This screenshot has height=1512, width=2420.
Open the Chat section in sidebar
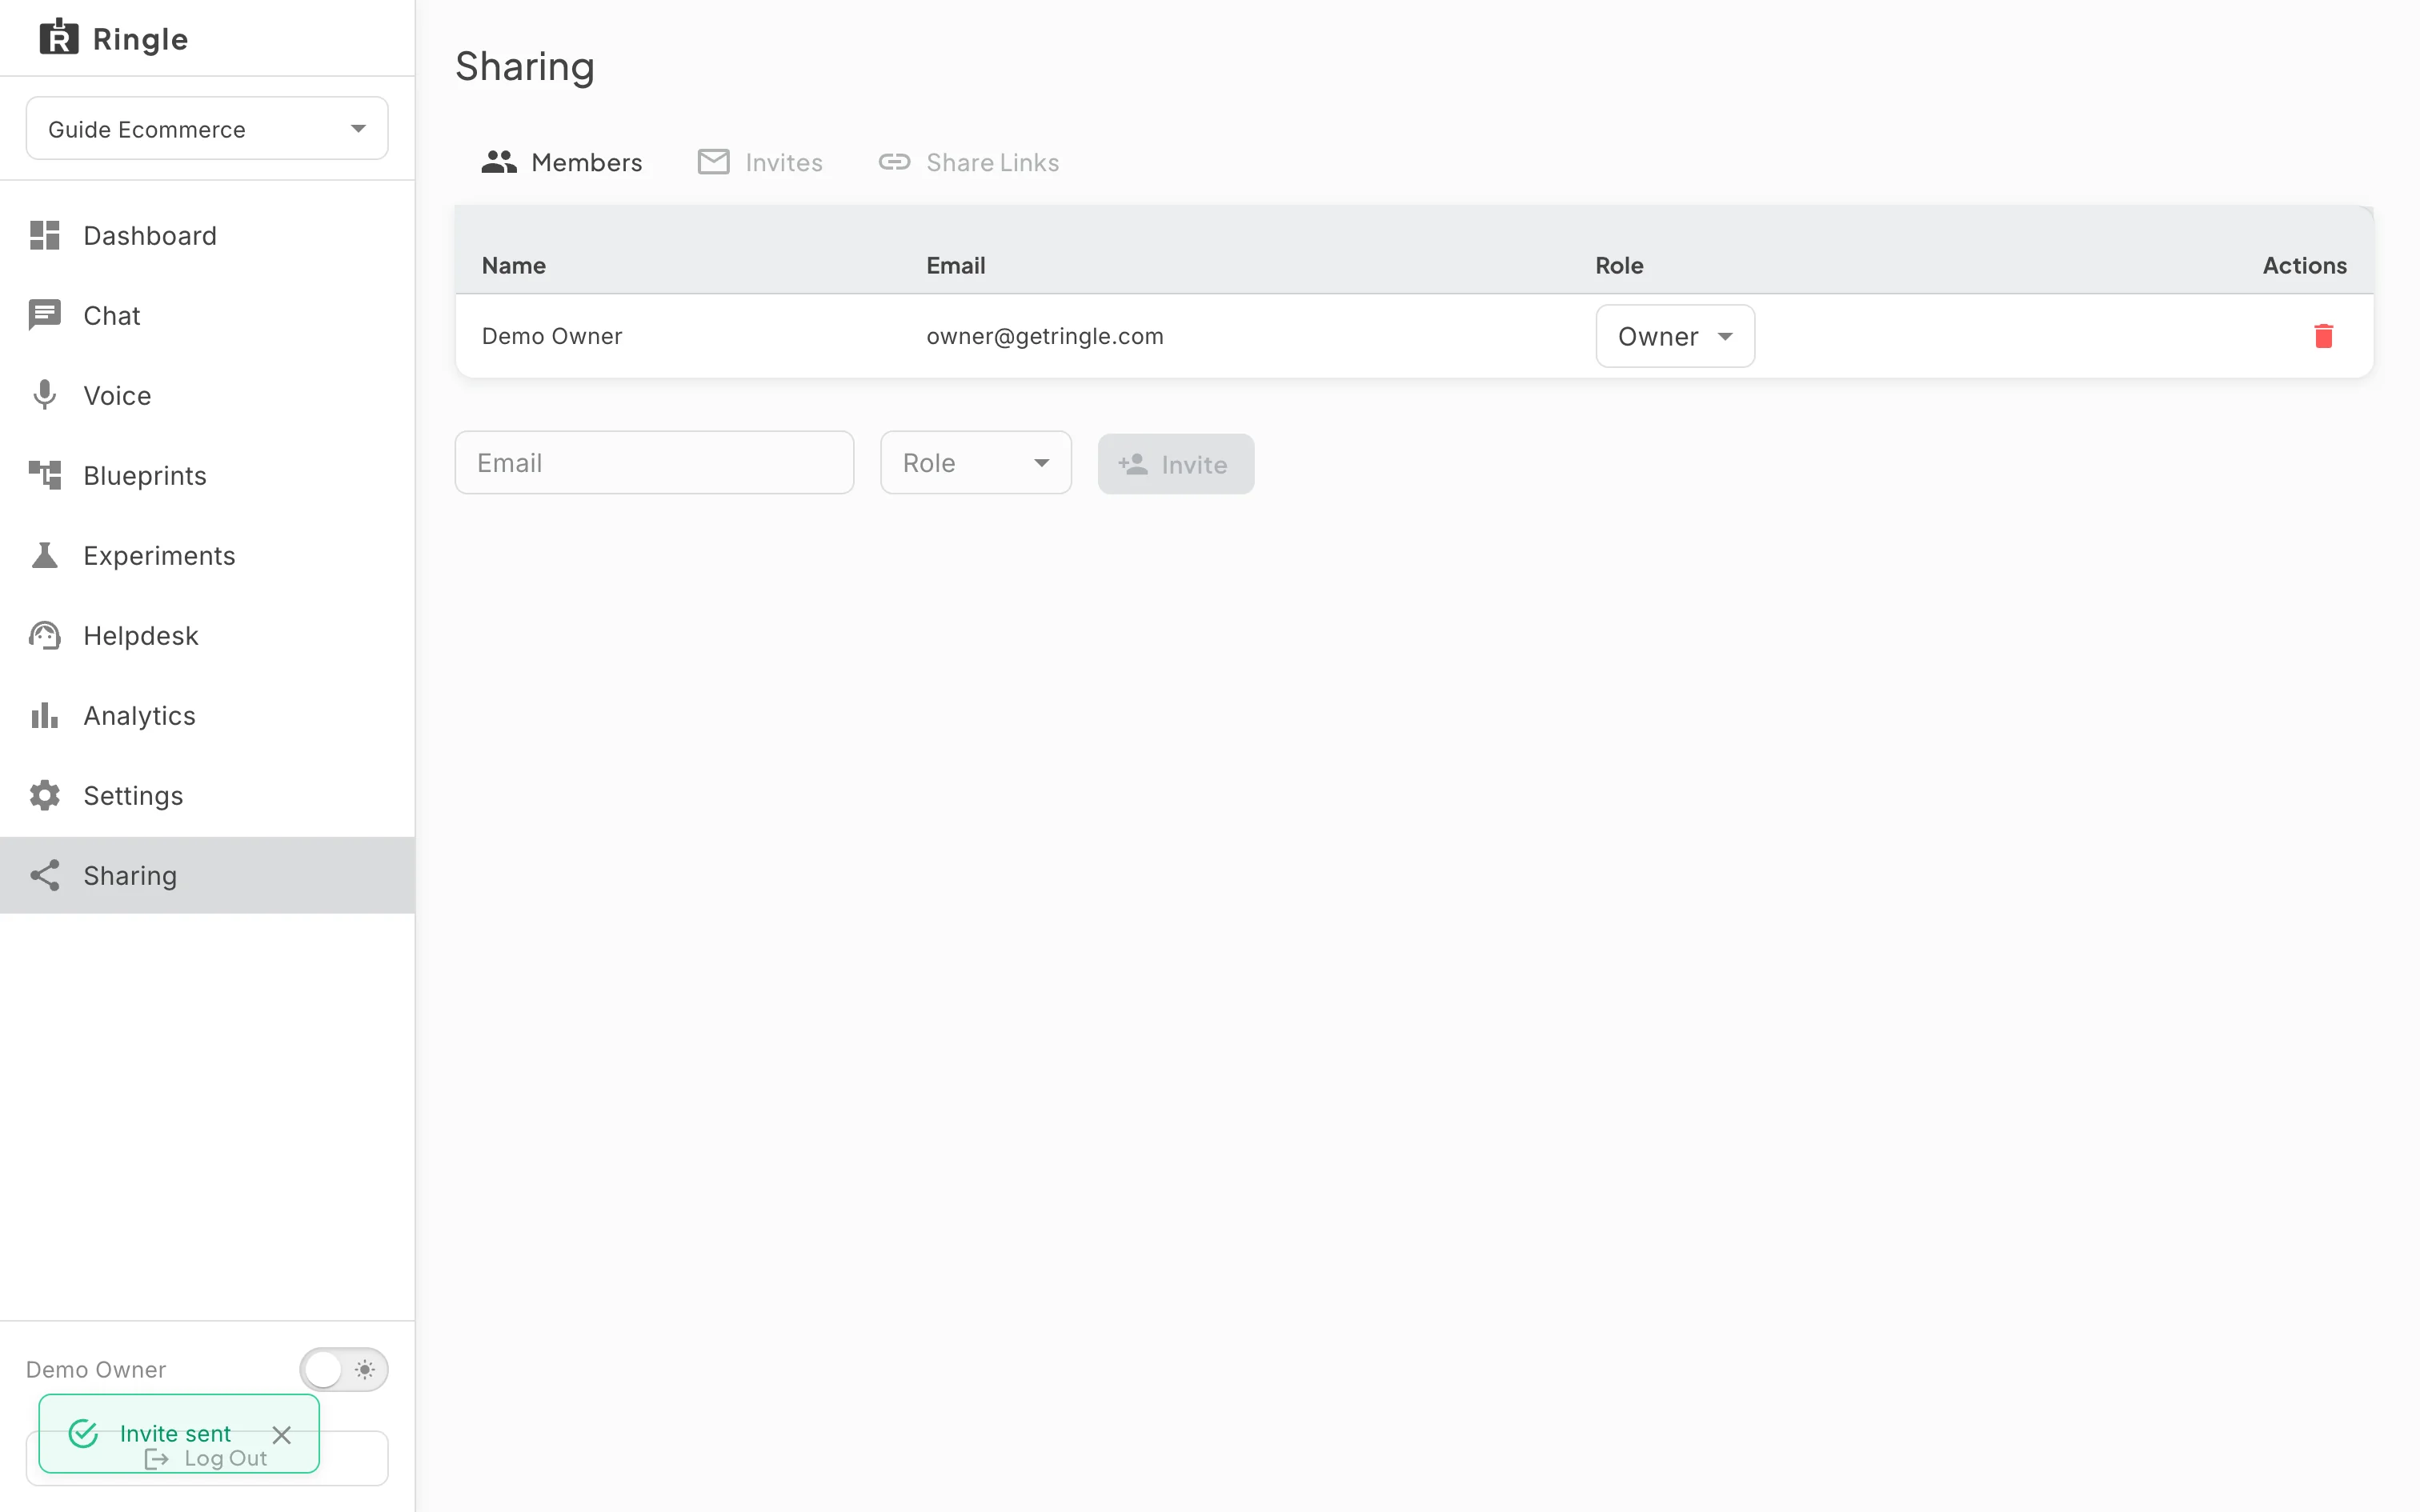click(207, 315)
